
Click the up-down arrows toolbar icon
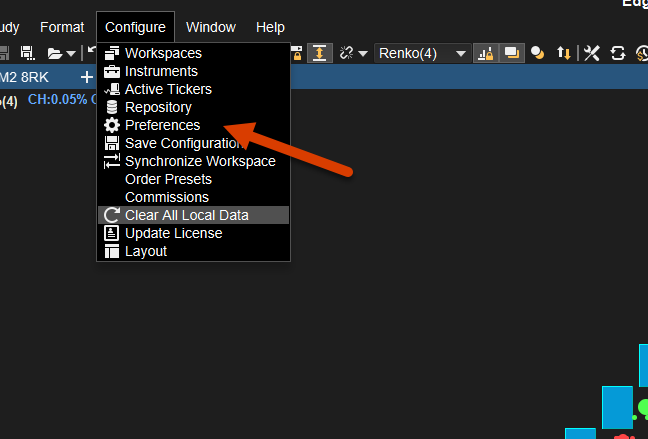tap(564, 53)
